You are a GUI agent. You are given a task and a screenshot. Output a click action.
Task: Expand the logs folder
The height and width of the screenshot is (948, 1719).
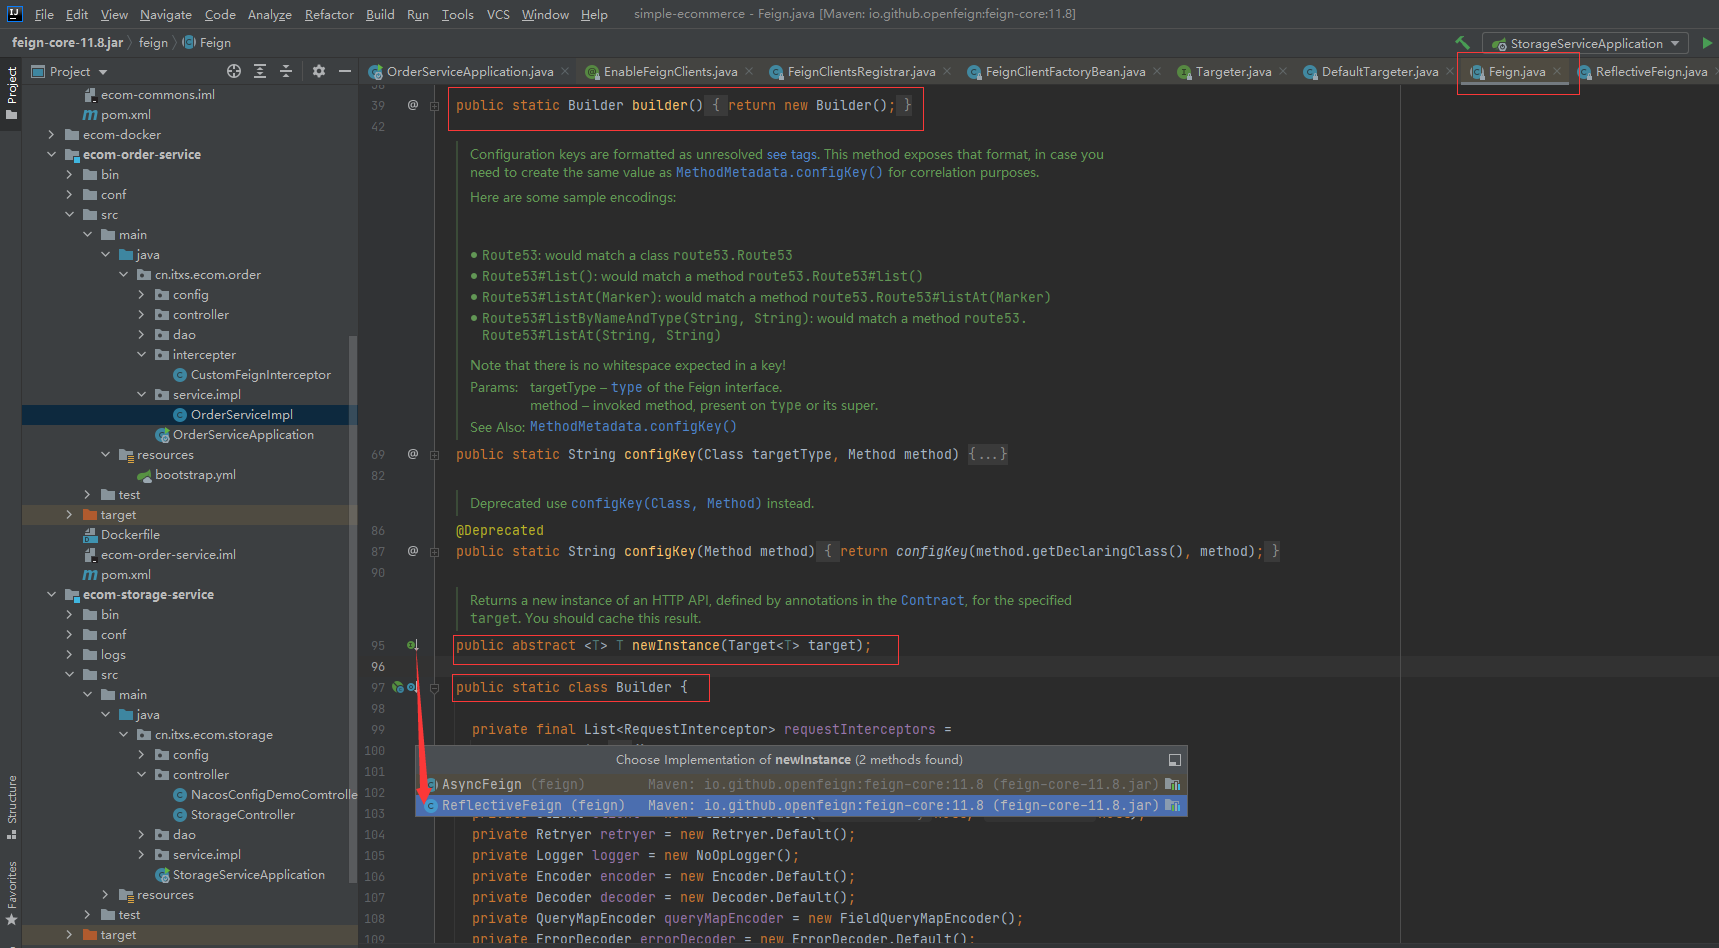tap(69, 655)
